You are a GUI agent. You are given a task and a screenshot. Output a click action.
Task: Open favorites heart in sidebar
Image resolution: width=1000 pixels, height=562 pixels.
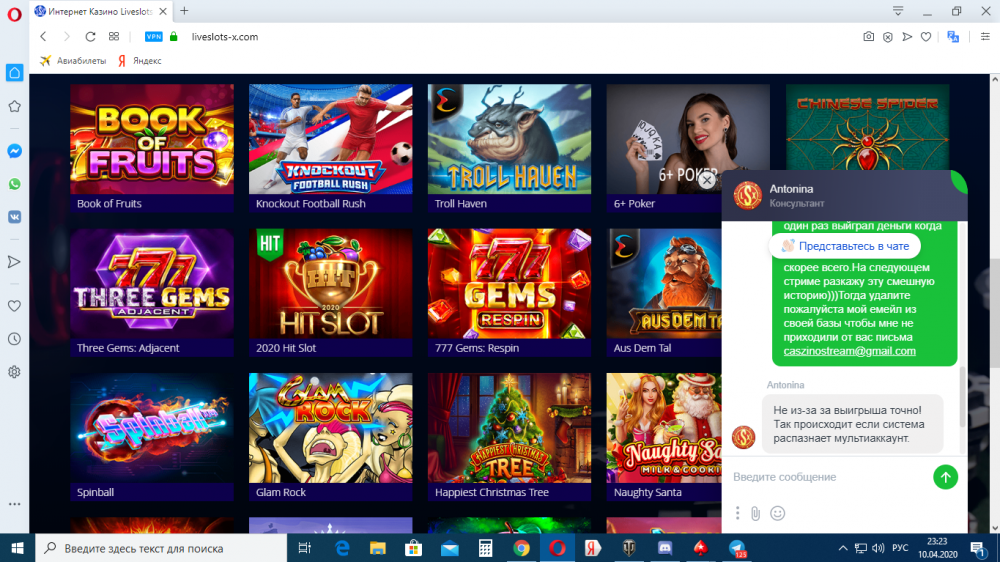point(14,306)
